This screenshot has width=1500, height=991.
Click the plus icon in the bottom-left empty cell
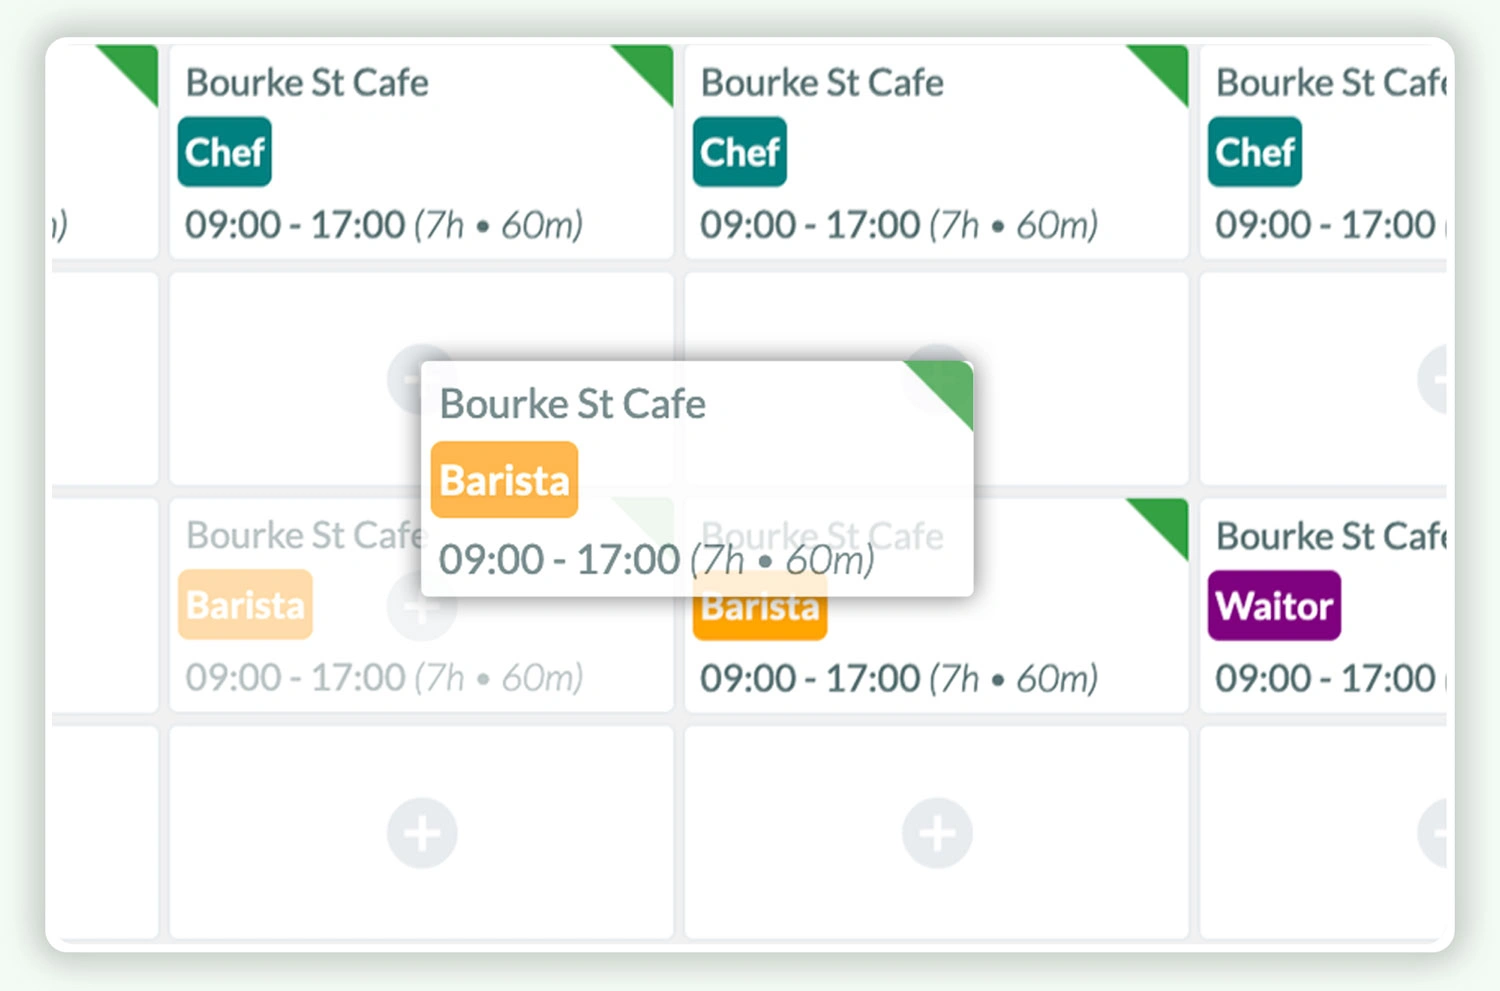click(421, 832)
